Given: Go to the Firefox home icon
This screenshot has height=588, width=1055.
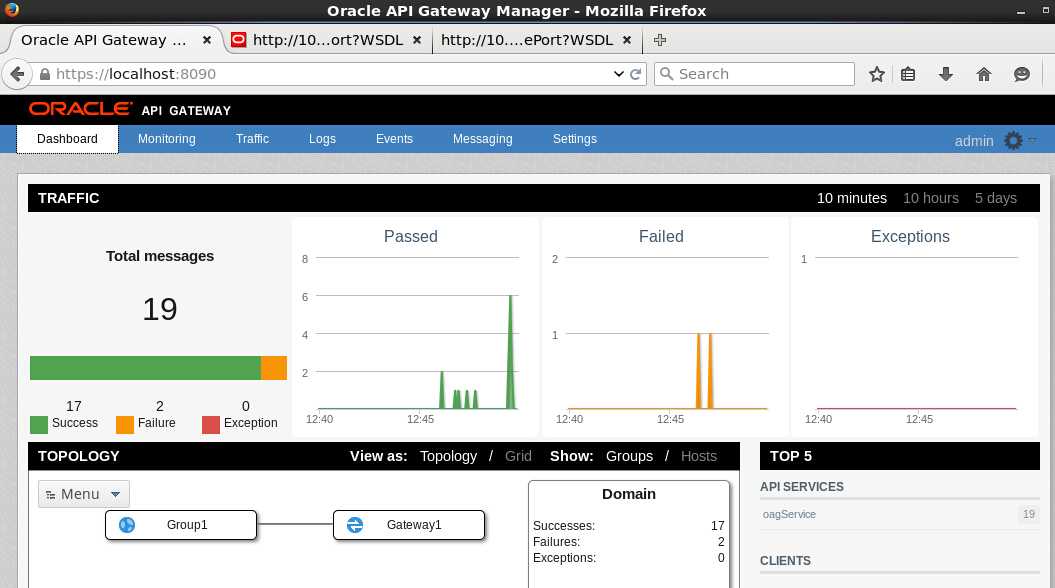Looking at the screenshot, I should tap(984, 74).
